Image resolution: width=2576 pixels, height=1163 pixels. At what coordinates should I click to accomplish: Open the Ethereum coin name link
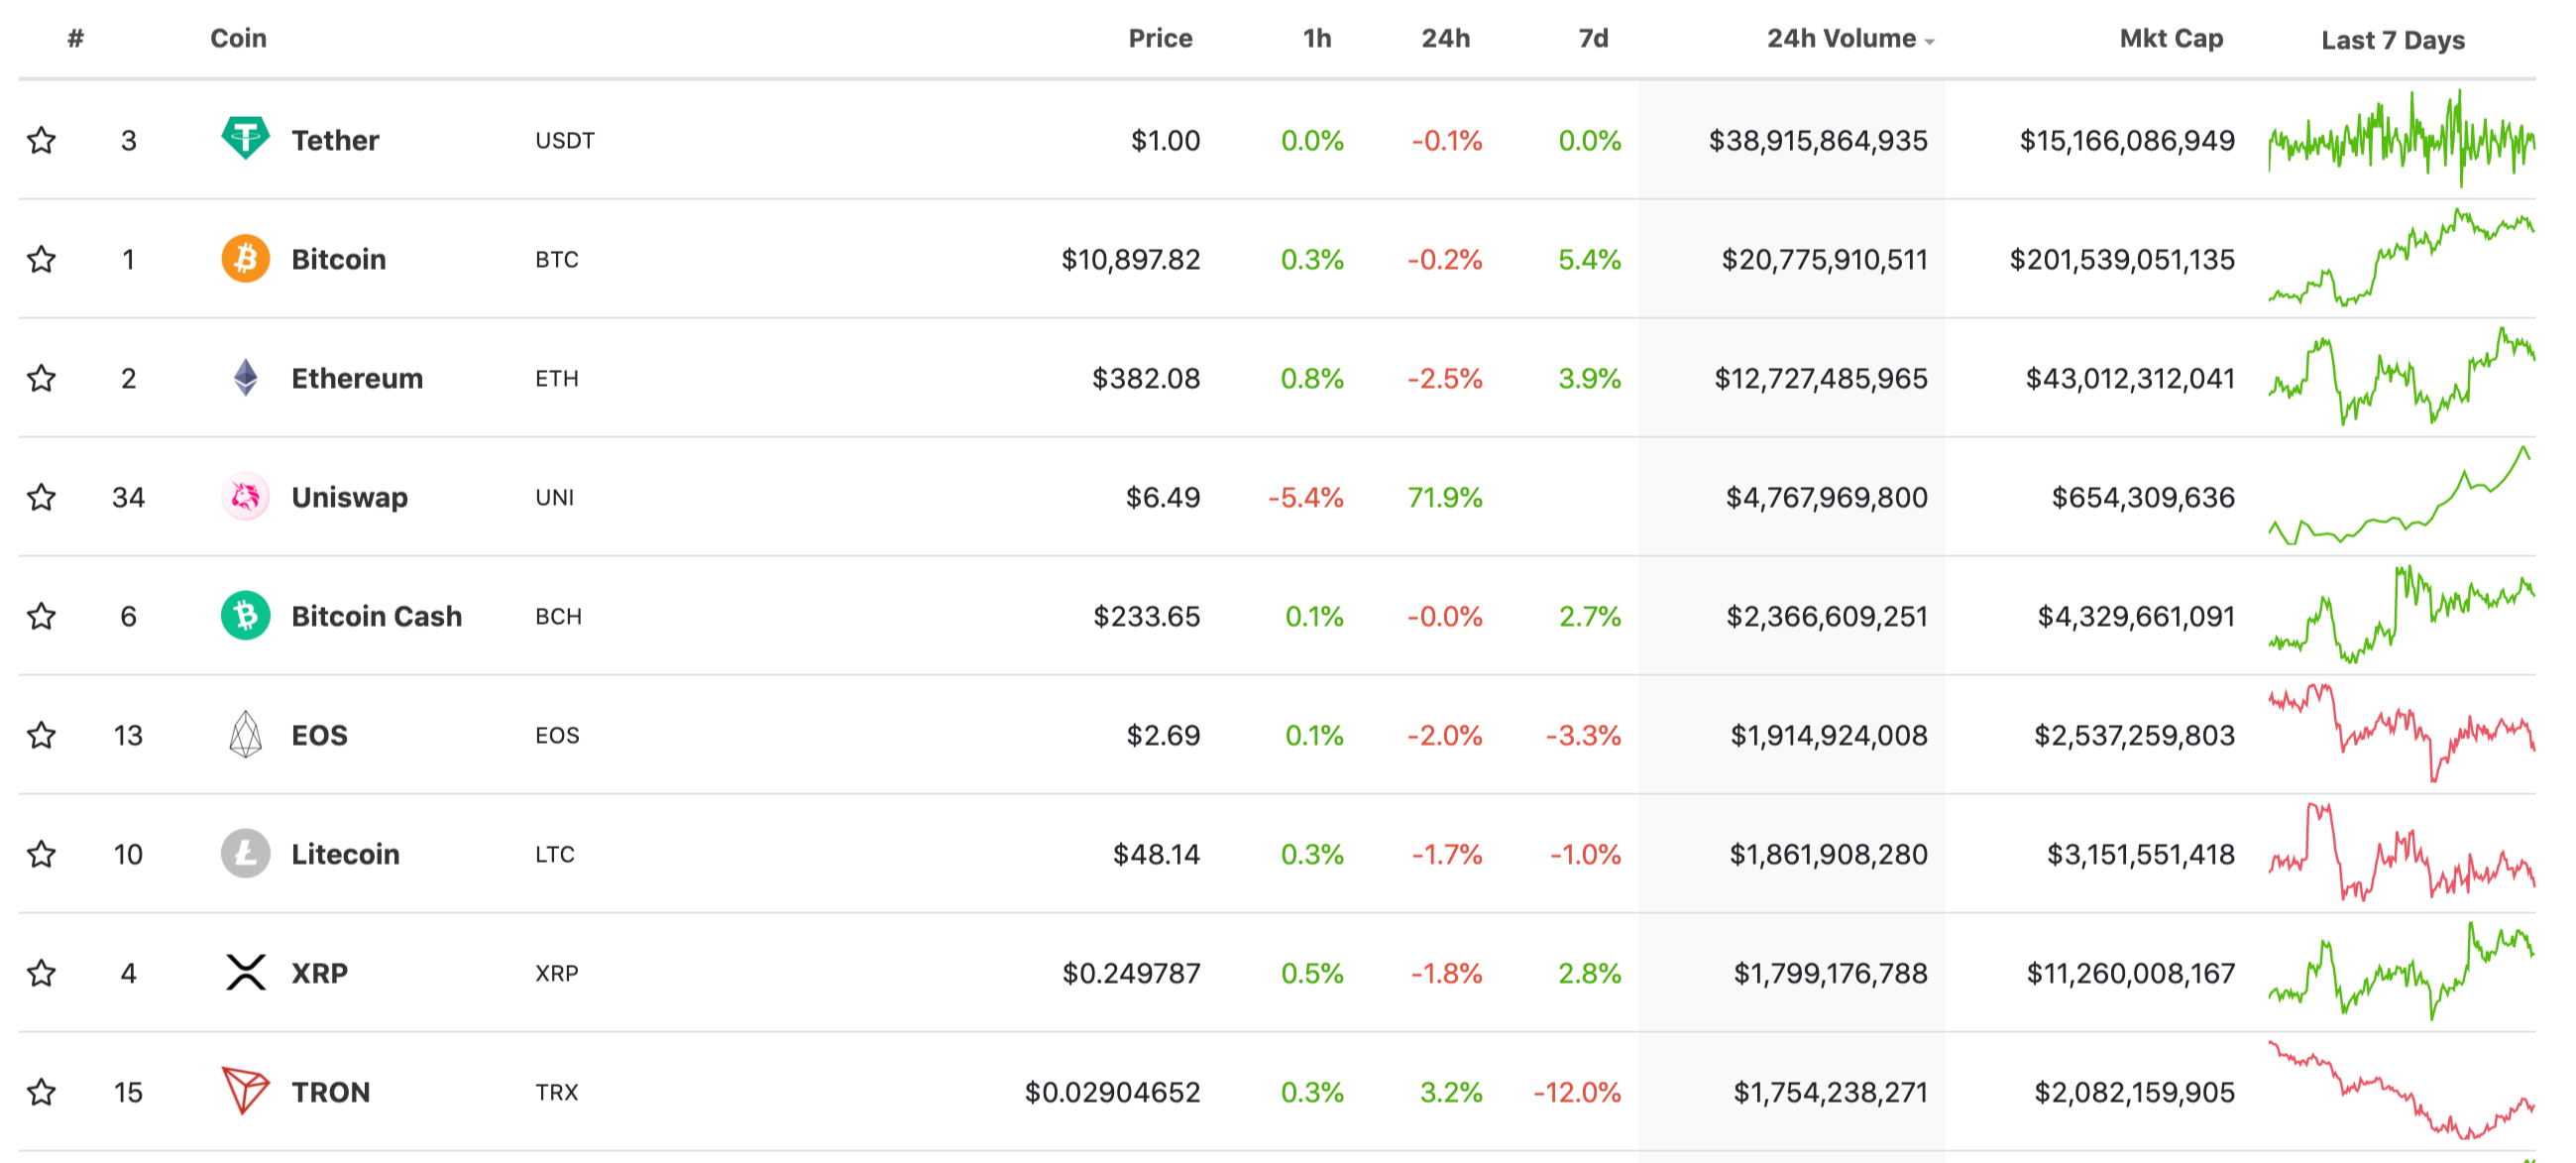point(357,378)
